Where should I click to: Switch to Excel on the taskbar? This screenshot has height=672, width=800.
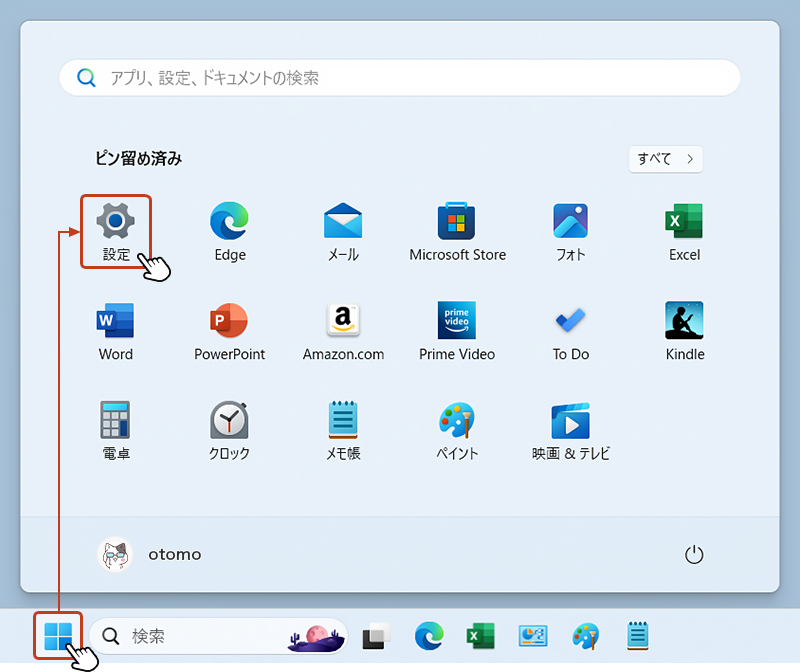(481, 636)
